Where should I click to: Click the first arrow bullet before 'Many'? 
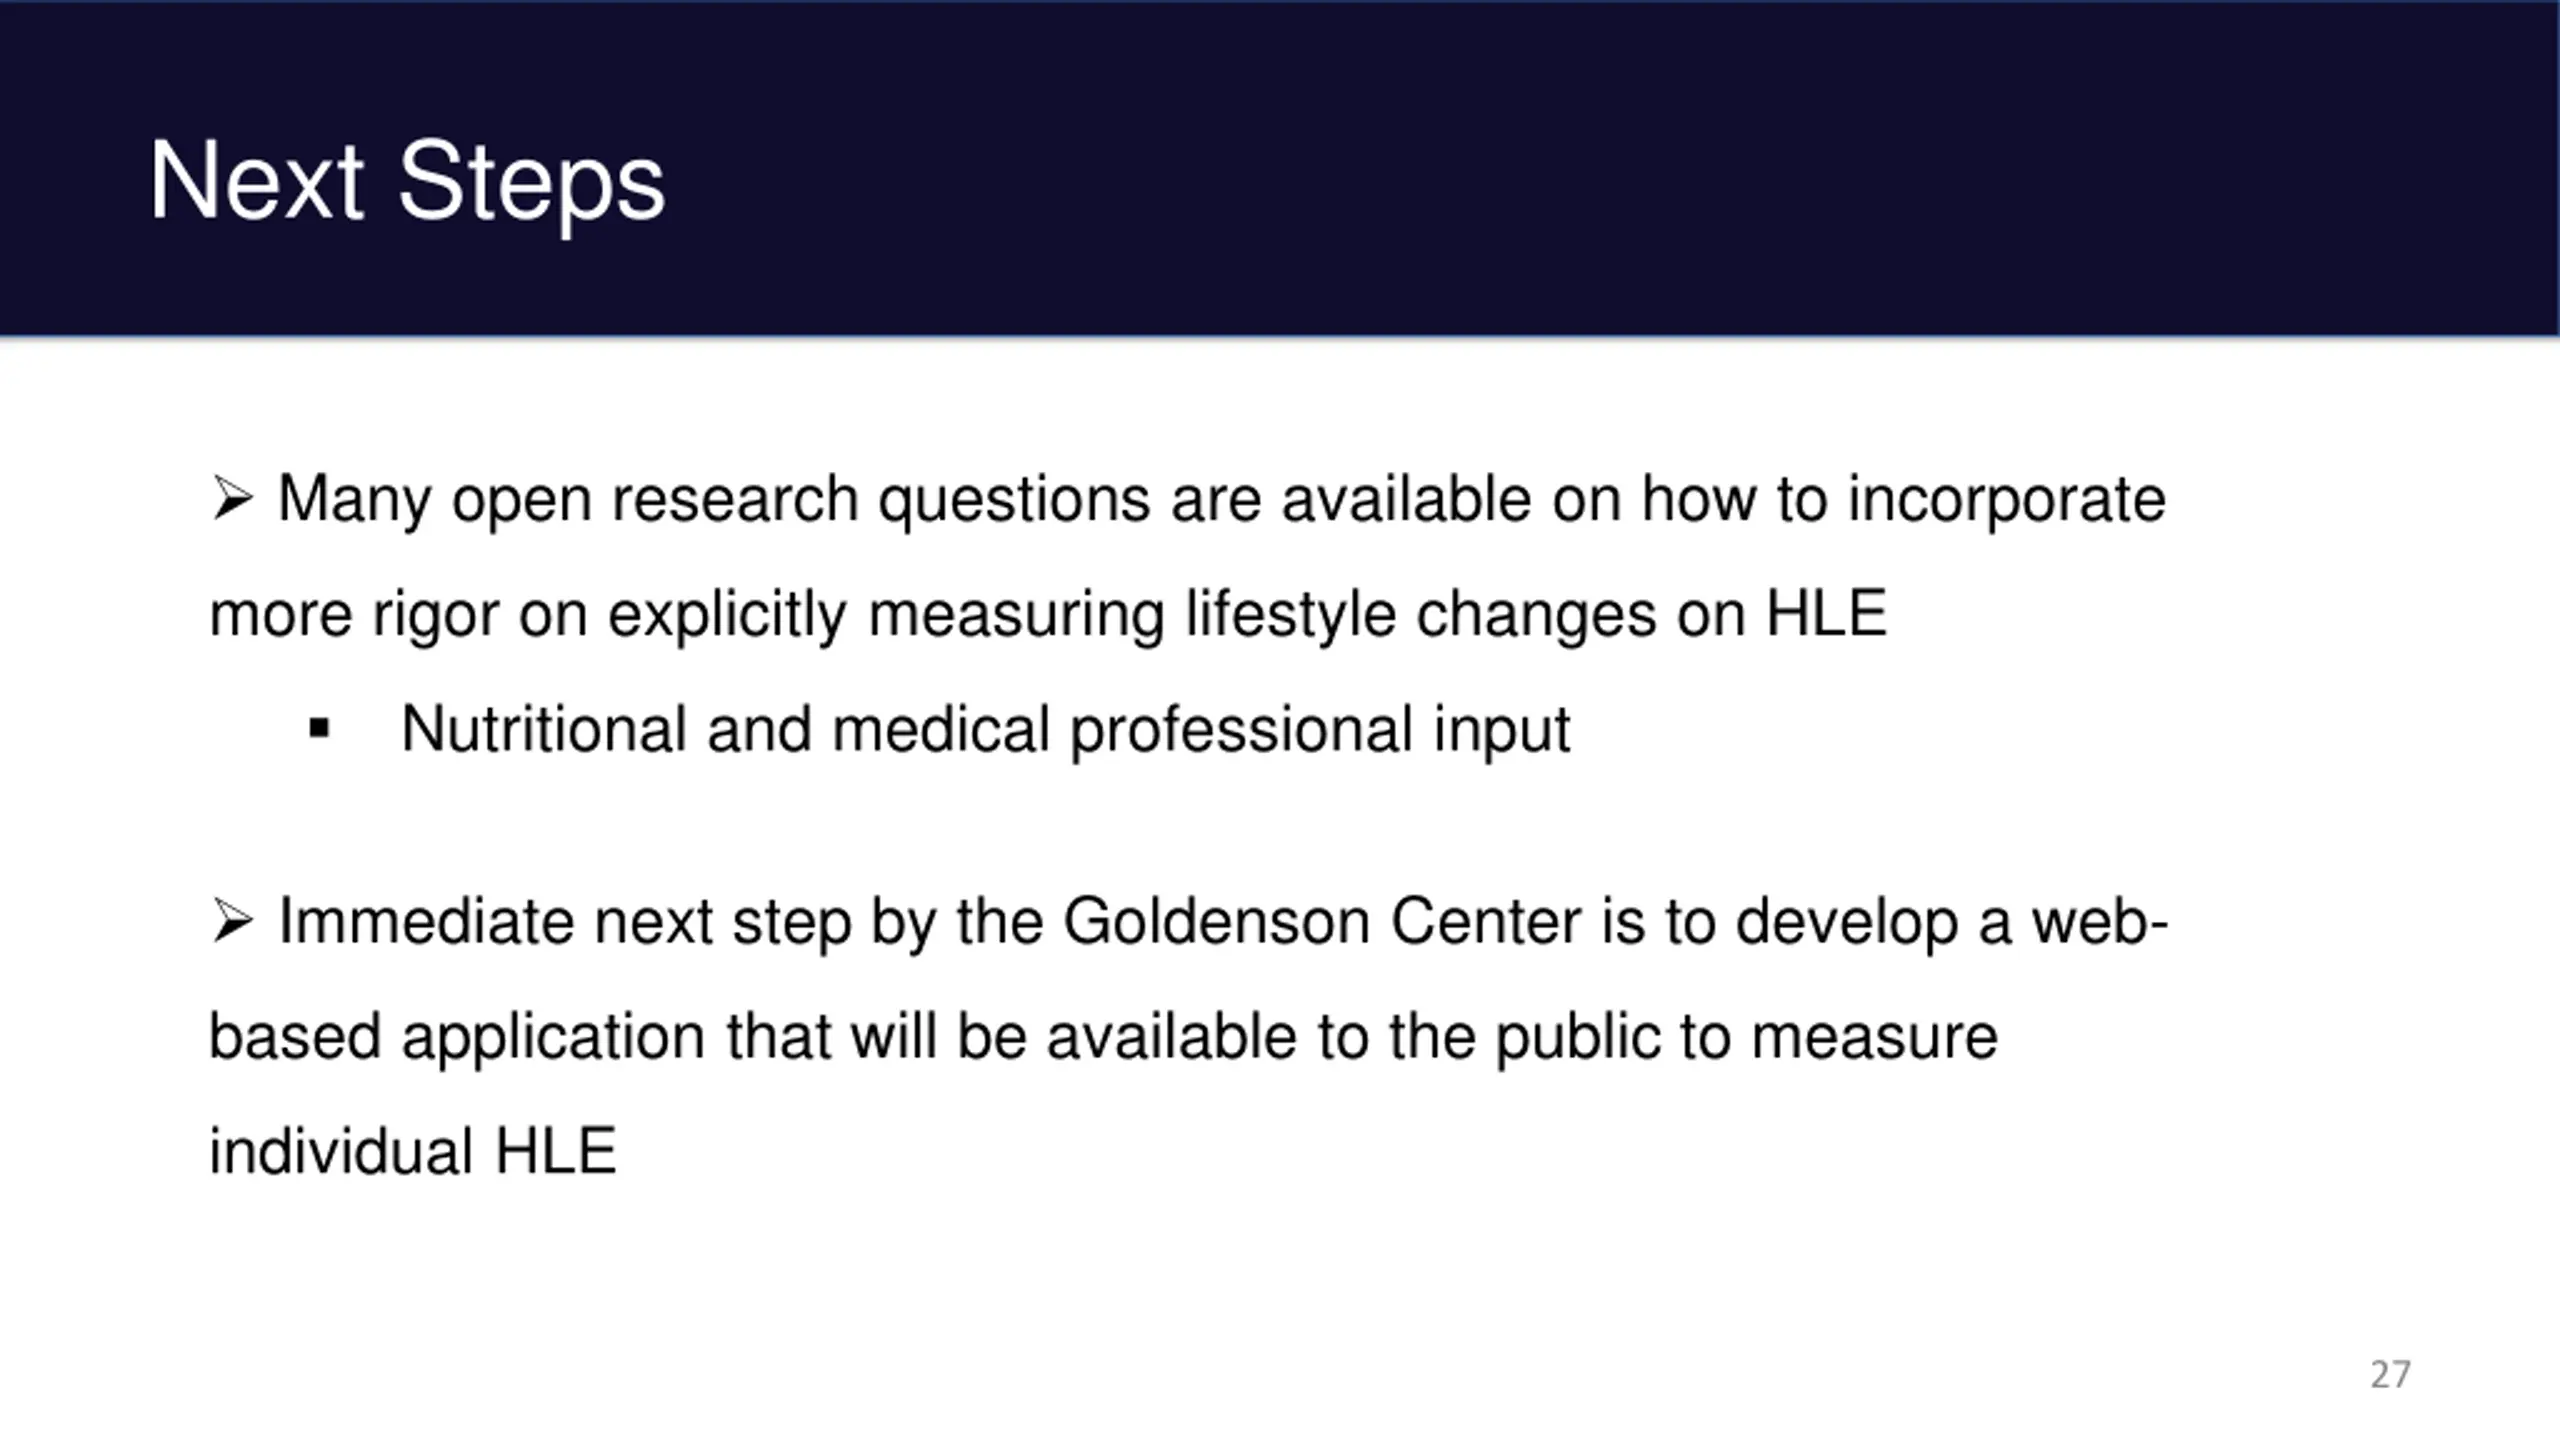[232, 499]
